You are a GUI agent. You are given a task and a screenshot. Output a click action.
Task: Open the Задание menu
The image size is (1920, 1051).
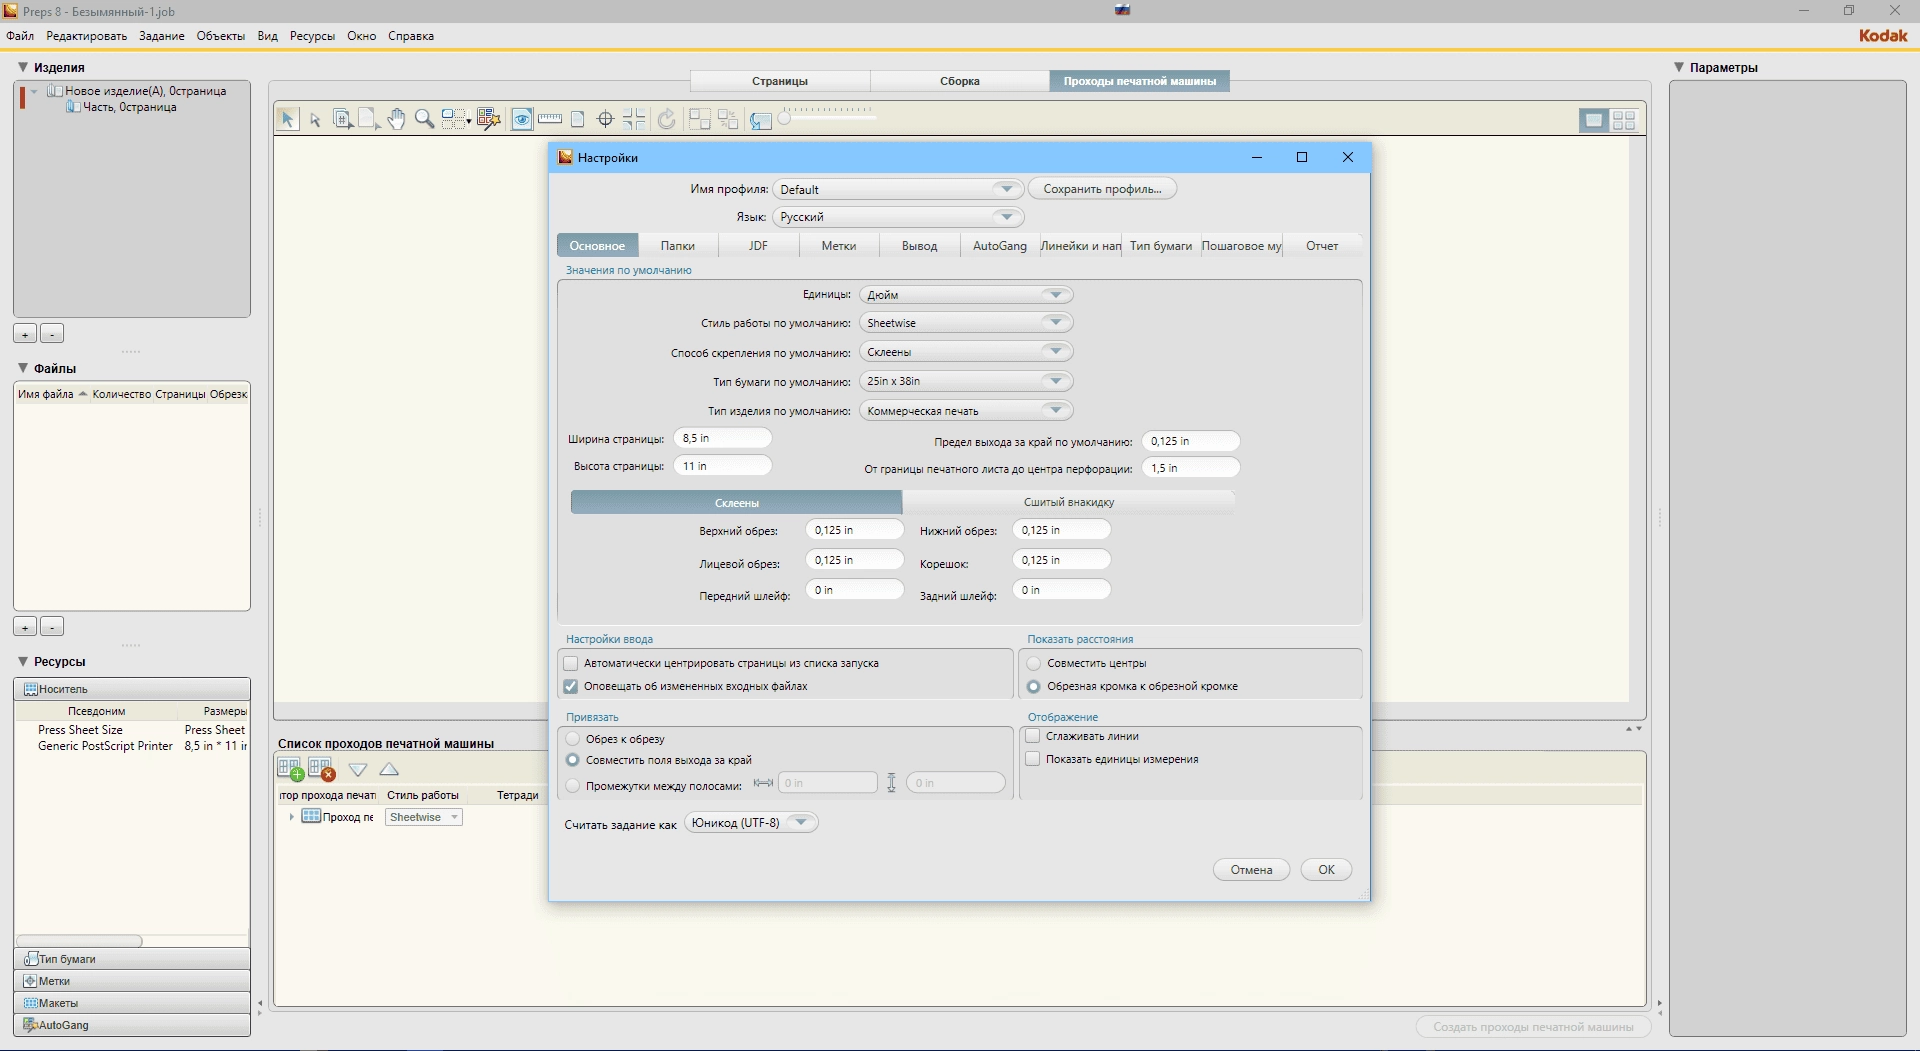tap(162, 36)
